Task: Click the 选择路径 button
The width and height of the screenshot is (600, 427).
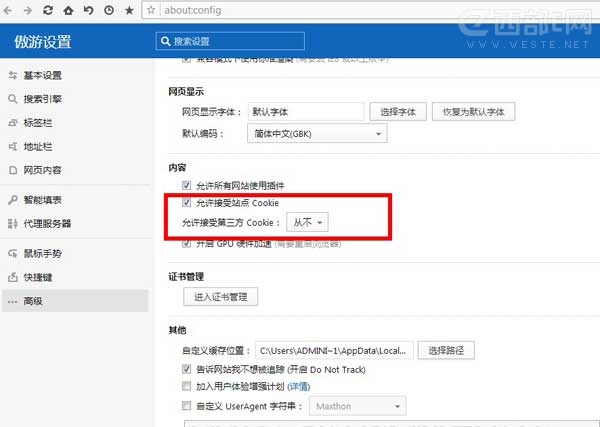Action: (x=445, y=350)
